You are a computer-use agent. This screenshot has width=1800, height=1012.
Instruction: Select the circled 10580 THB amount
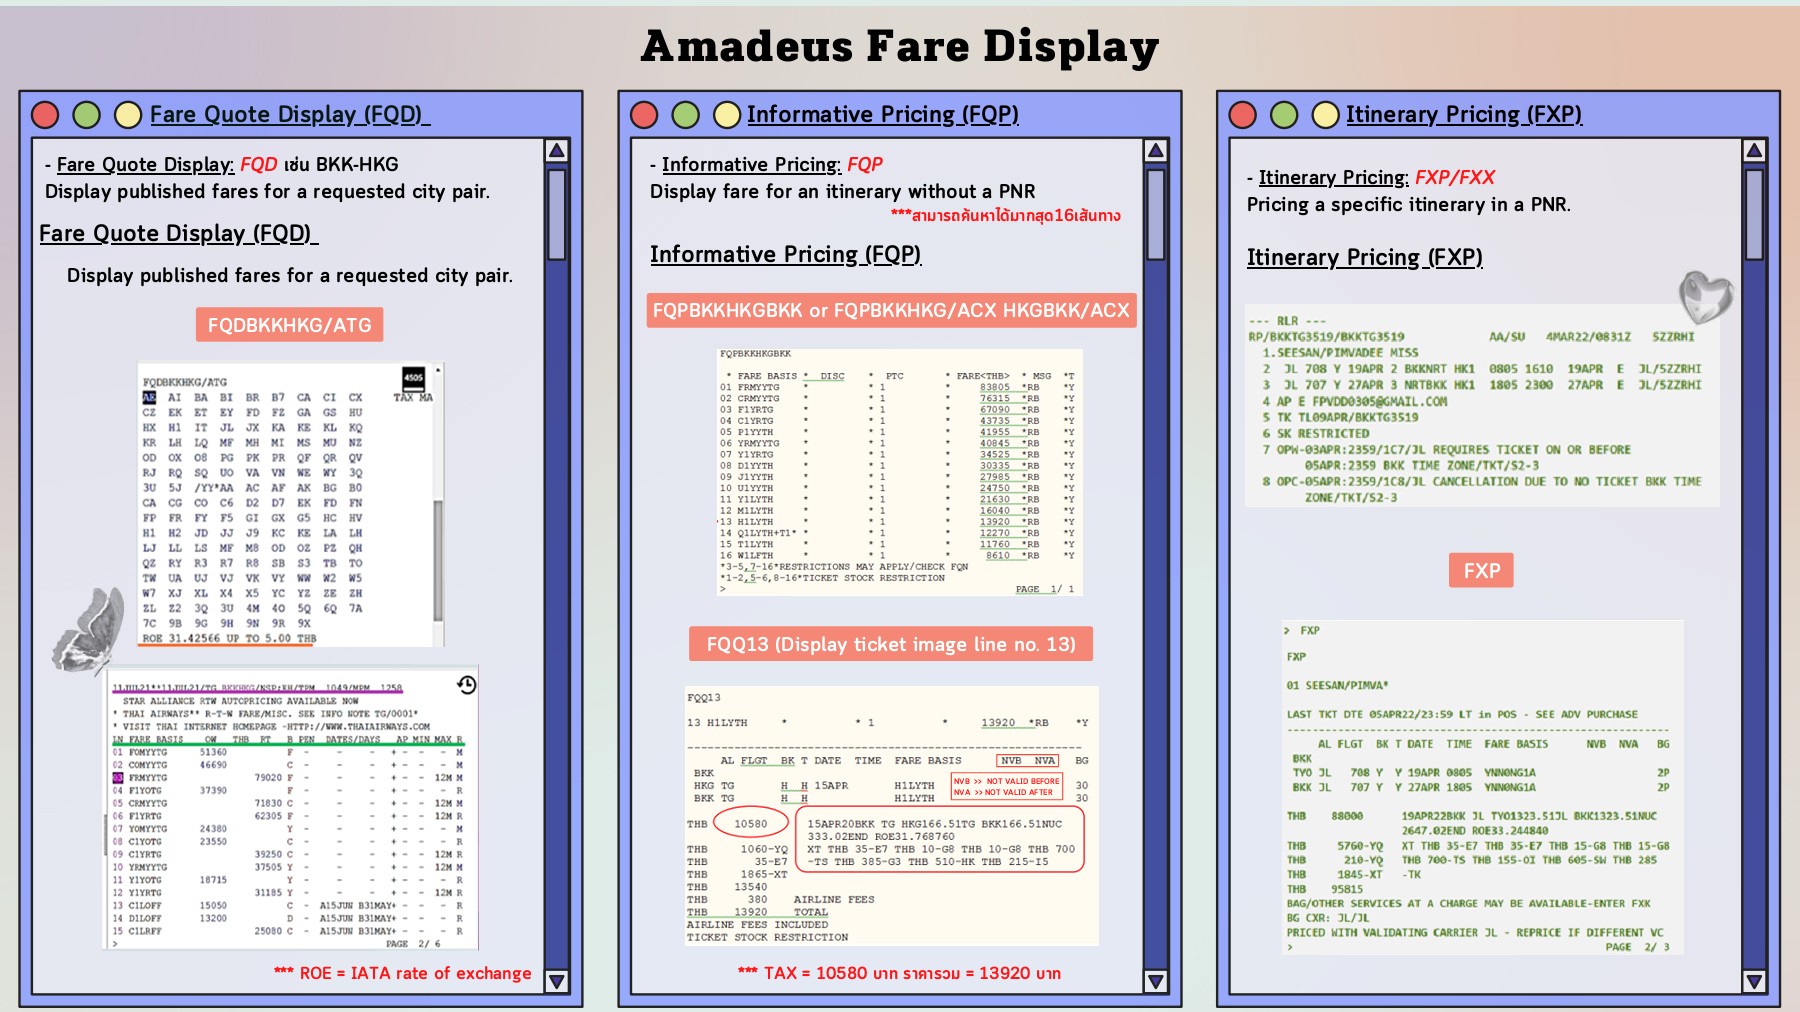[749, 821]
